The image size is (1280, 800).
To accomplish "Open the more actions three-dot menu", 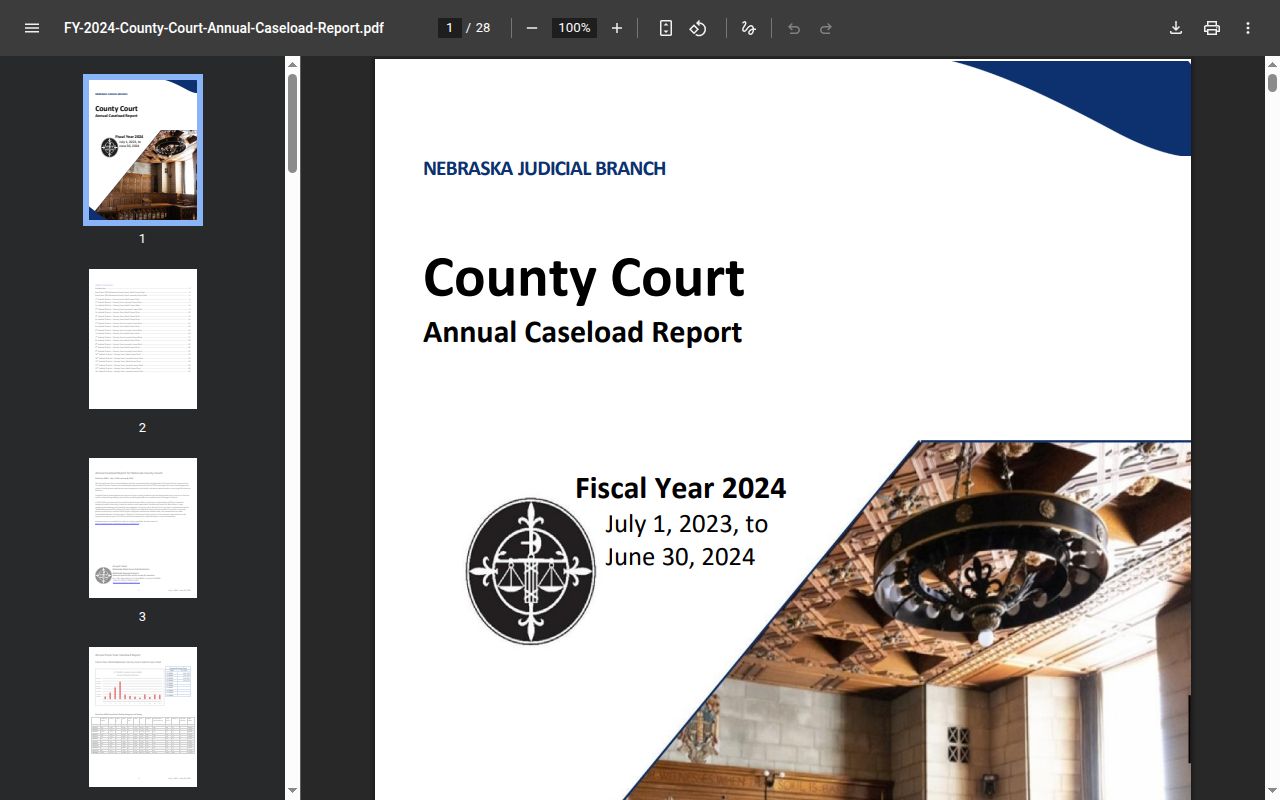I will click(1248, 28).
